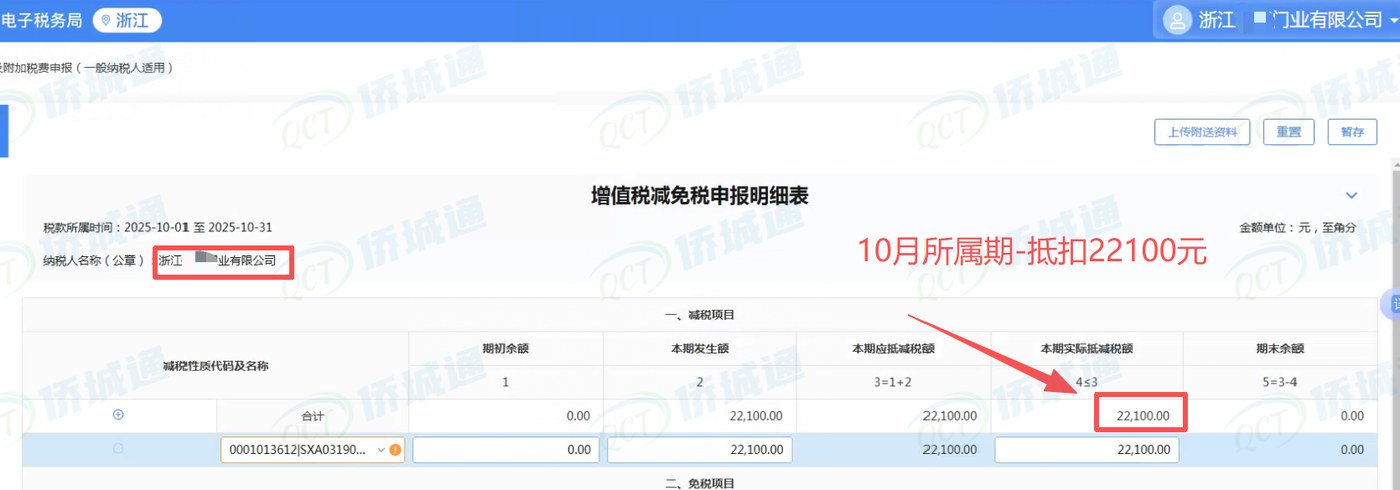Click 合计 row 本期应抵减税额 value 22,100.00

click(950, 415)
